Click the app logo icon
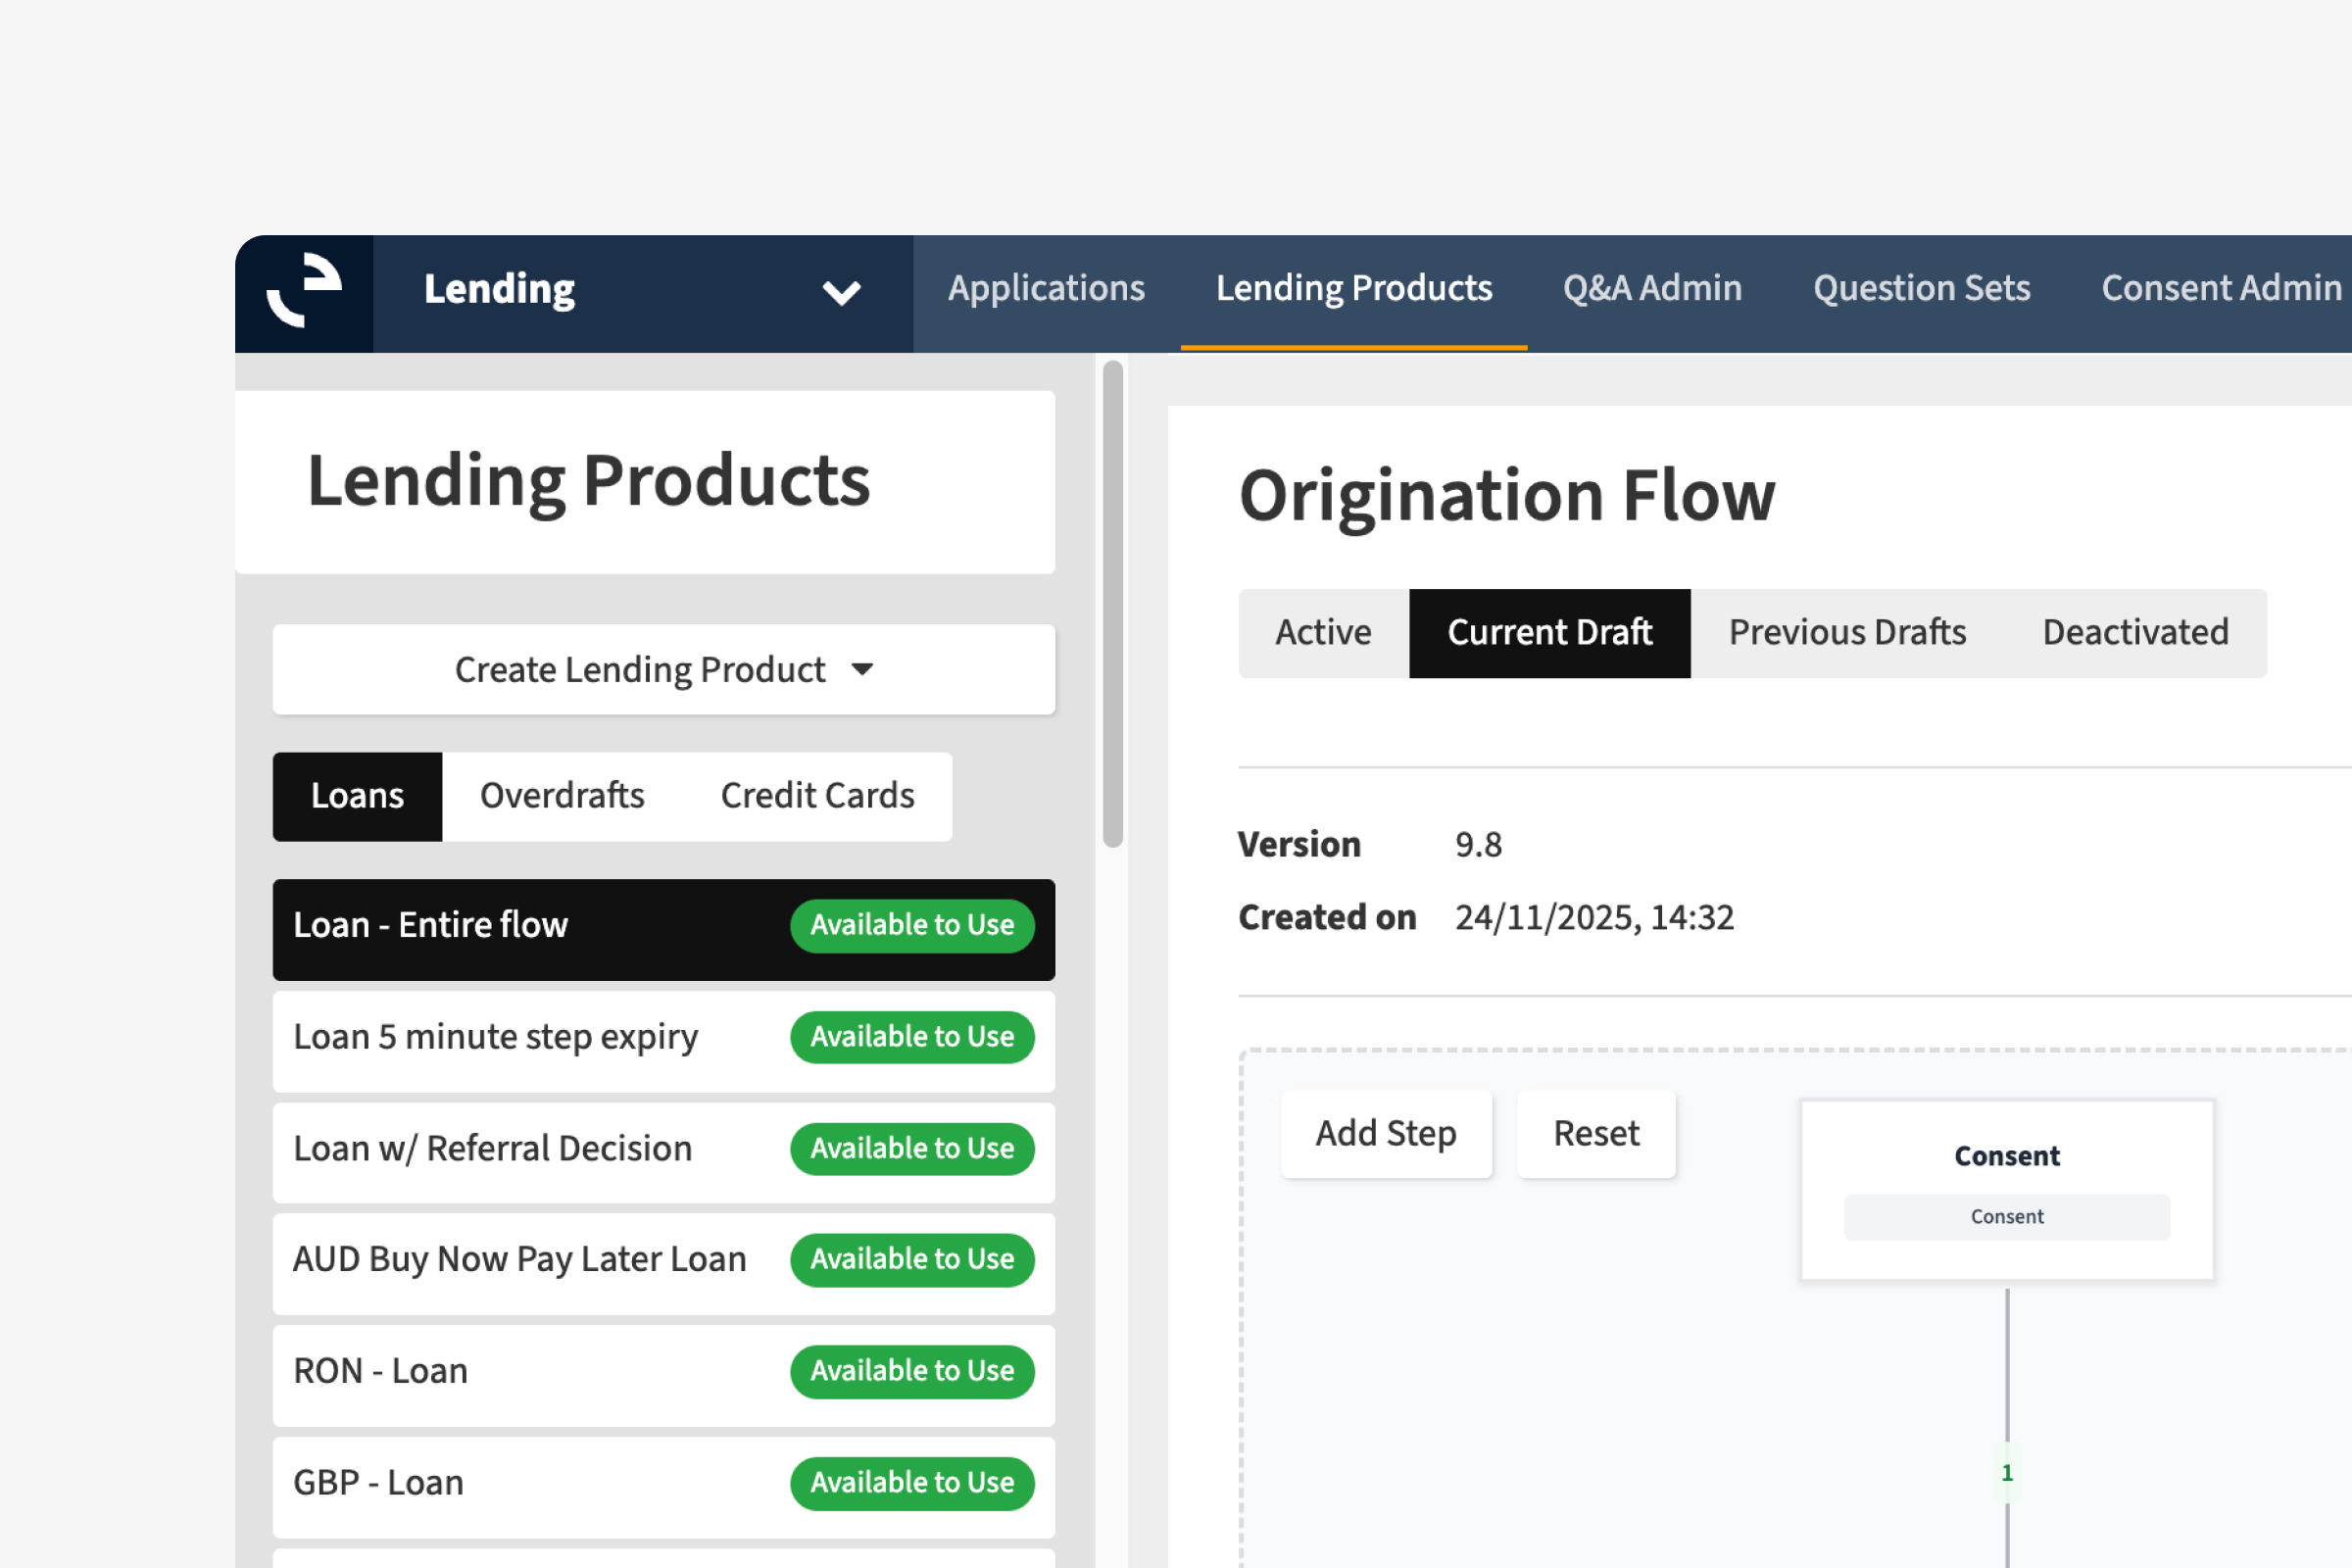Image resolution: width=2352 pixels, height=1568 pixels. [x=304, y=292]
